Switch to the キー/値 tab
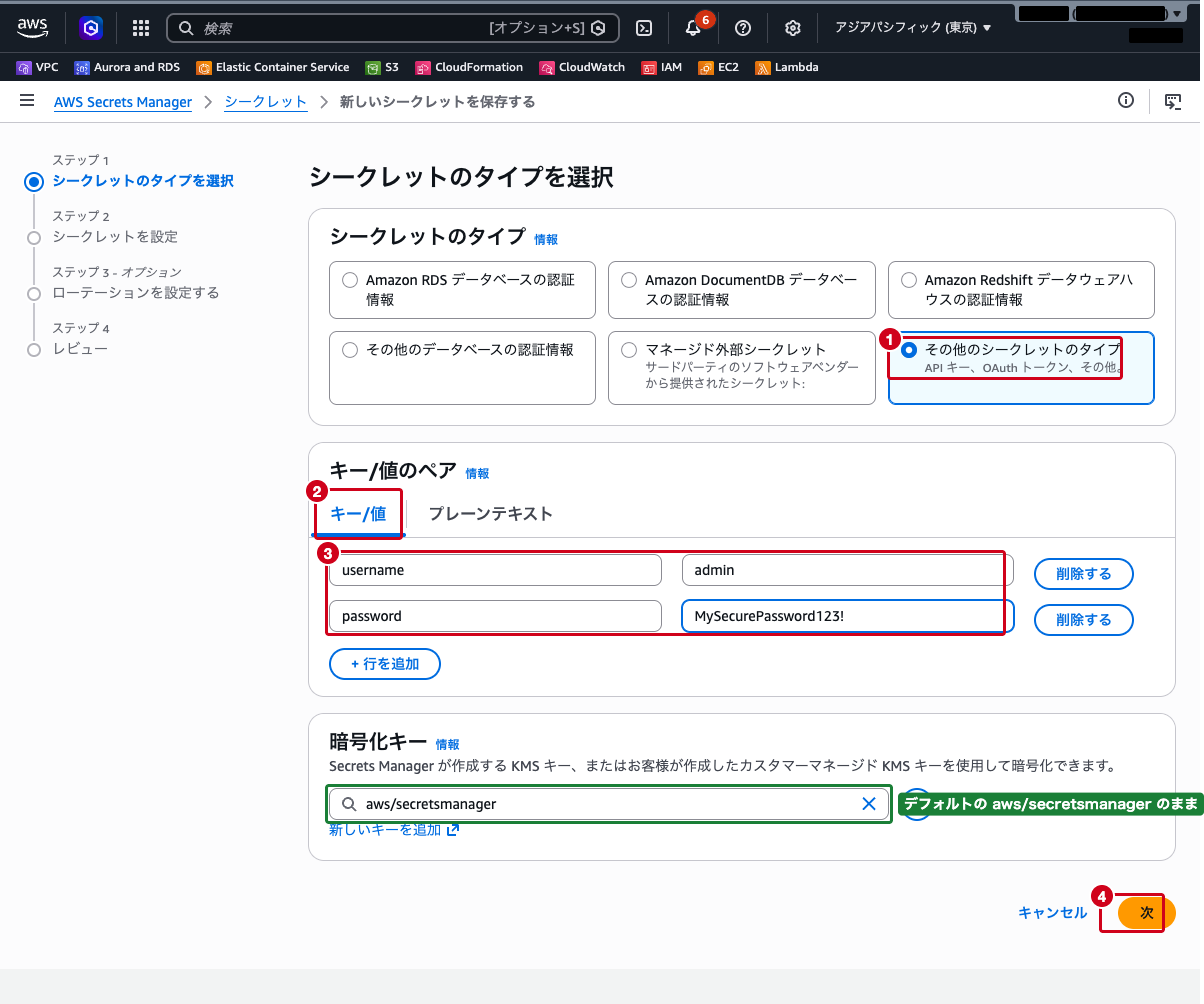Viewport: 1204px width, 1004px height. [x=358, y=514]
